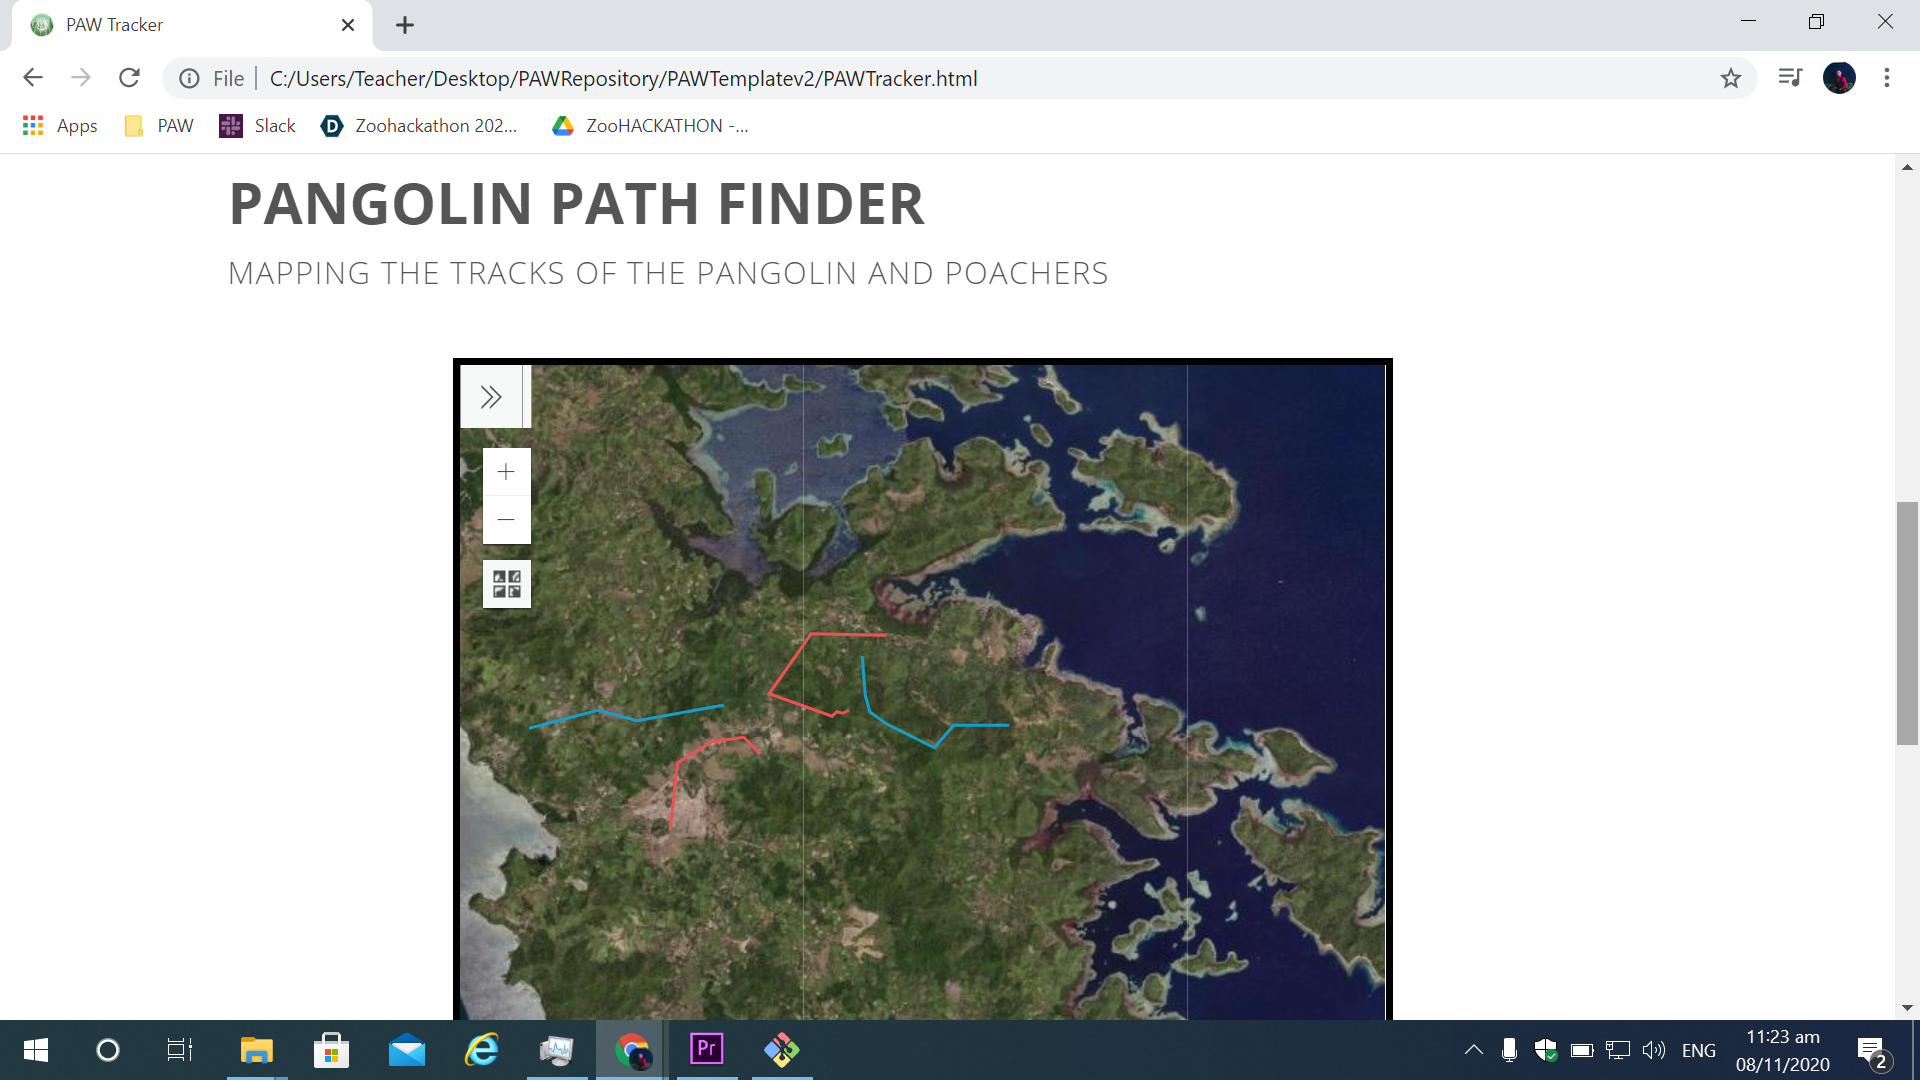Reload the PAW Tracker page
Image resolution: width=1920 pixels, height=1080 pixels.
pos(129,78)
